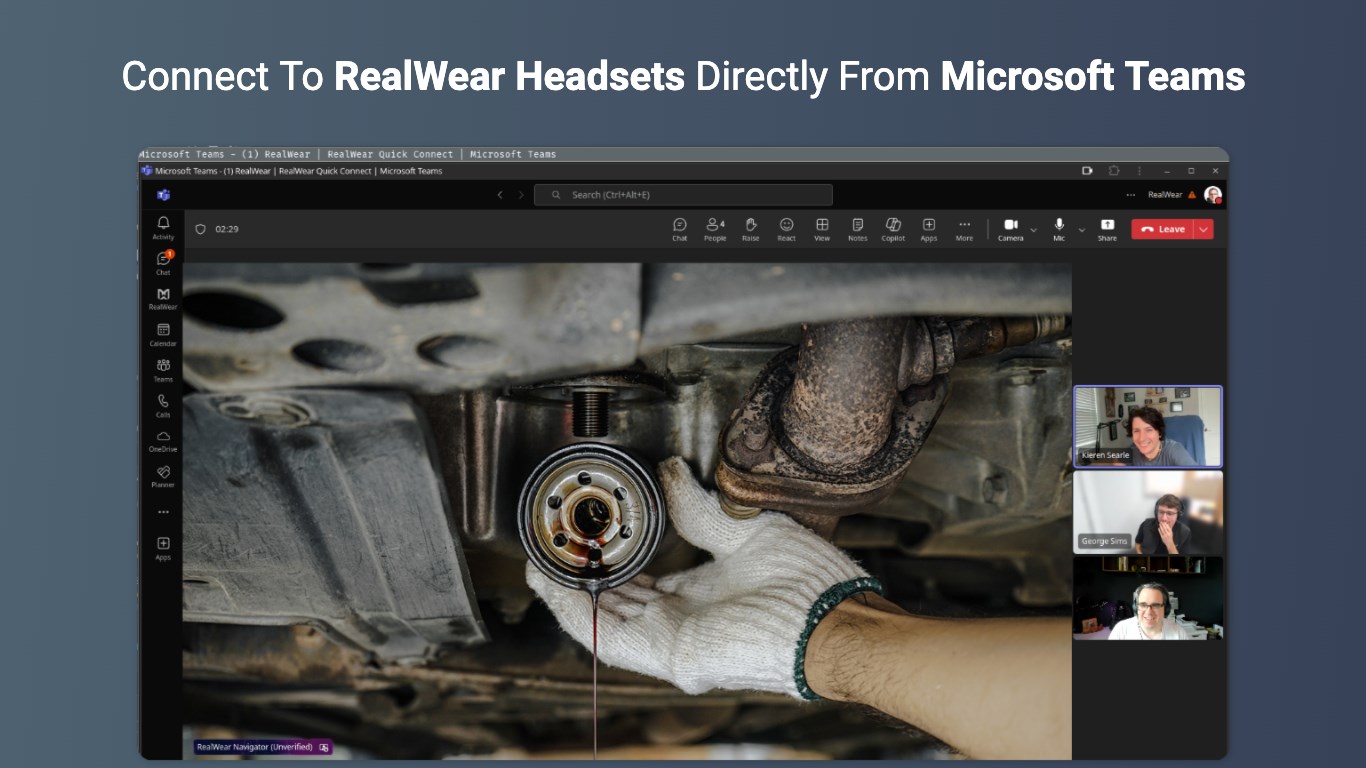
Task: Show more sidebar apps via ellipsis
Action: coord(163,512)
